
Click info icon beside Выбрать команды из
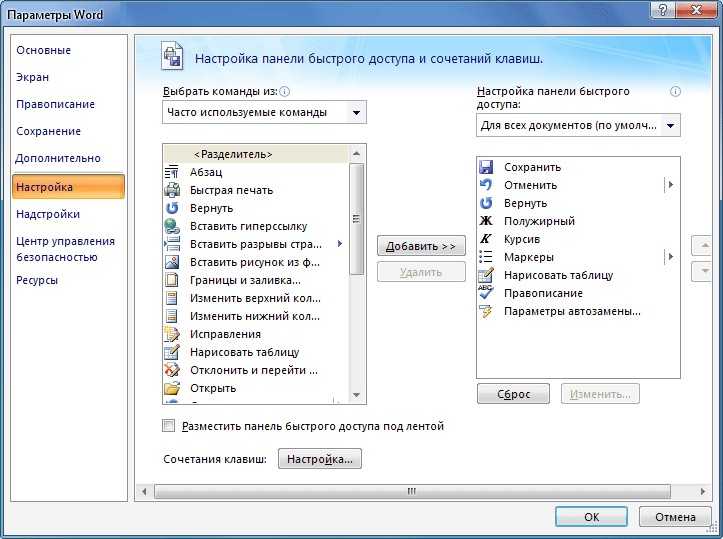[x=284, y=91]
